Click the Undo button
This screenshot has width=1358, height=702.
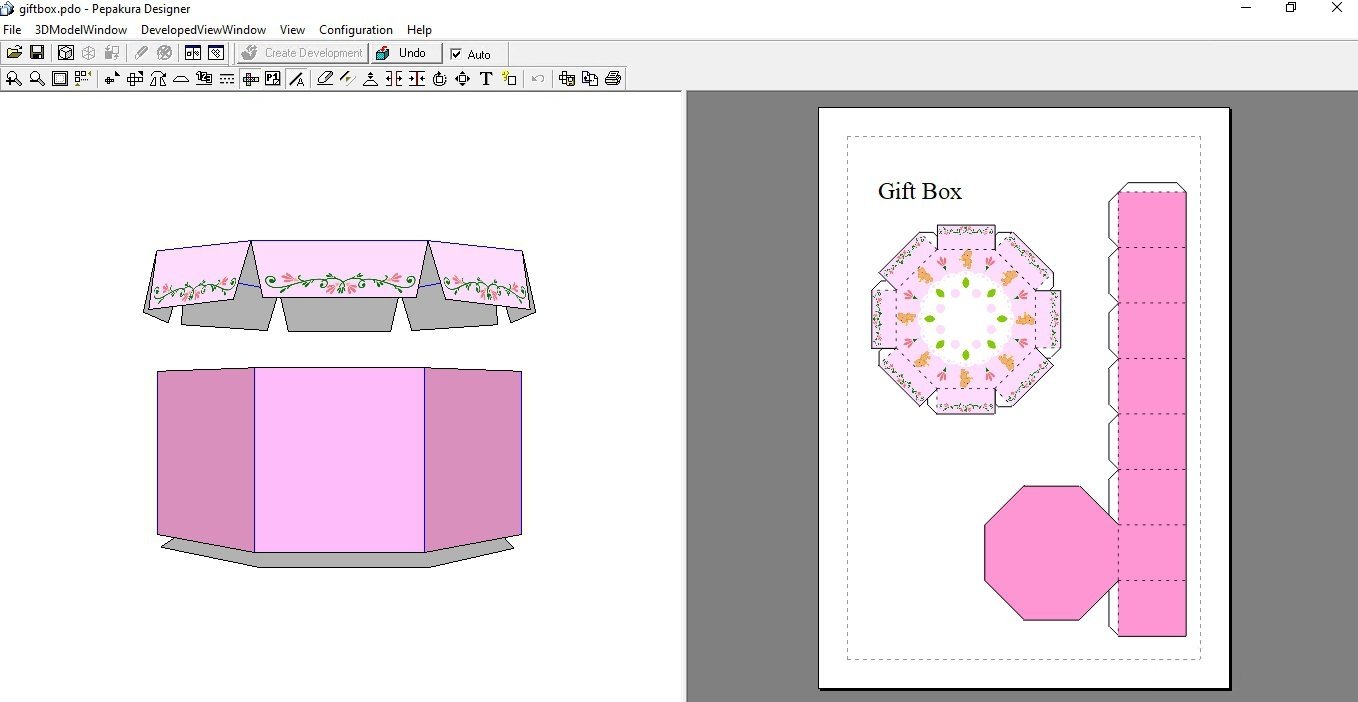(406, 53)
